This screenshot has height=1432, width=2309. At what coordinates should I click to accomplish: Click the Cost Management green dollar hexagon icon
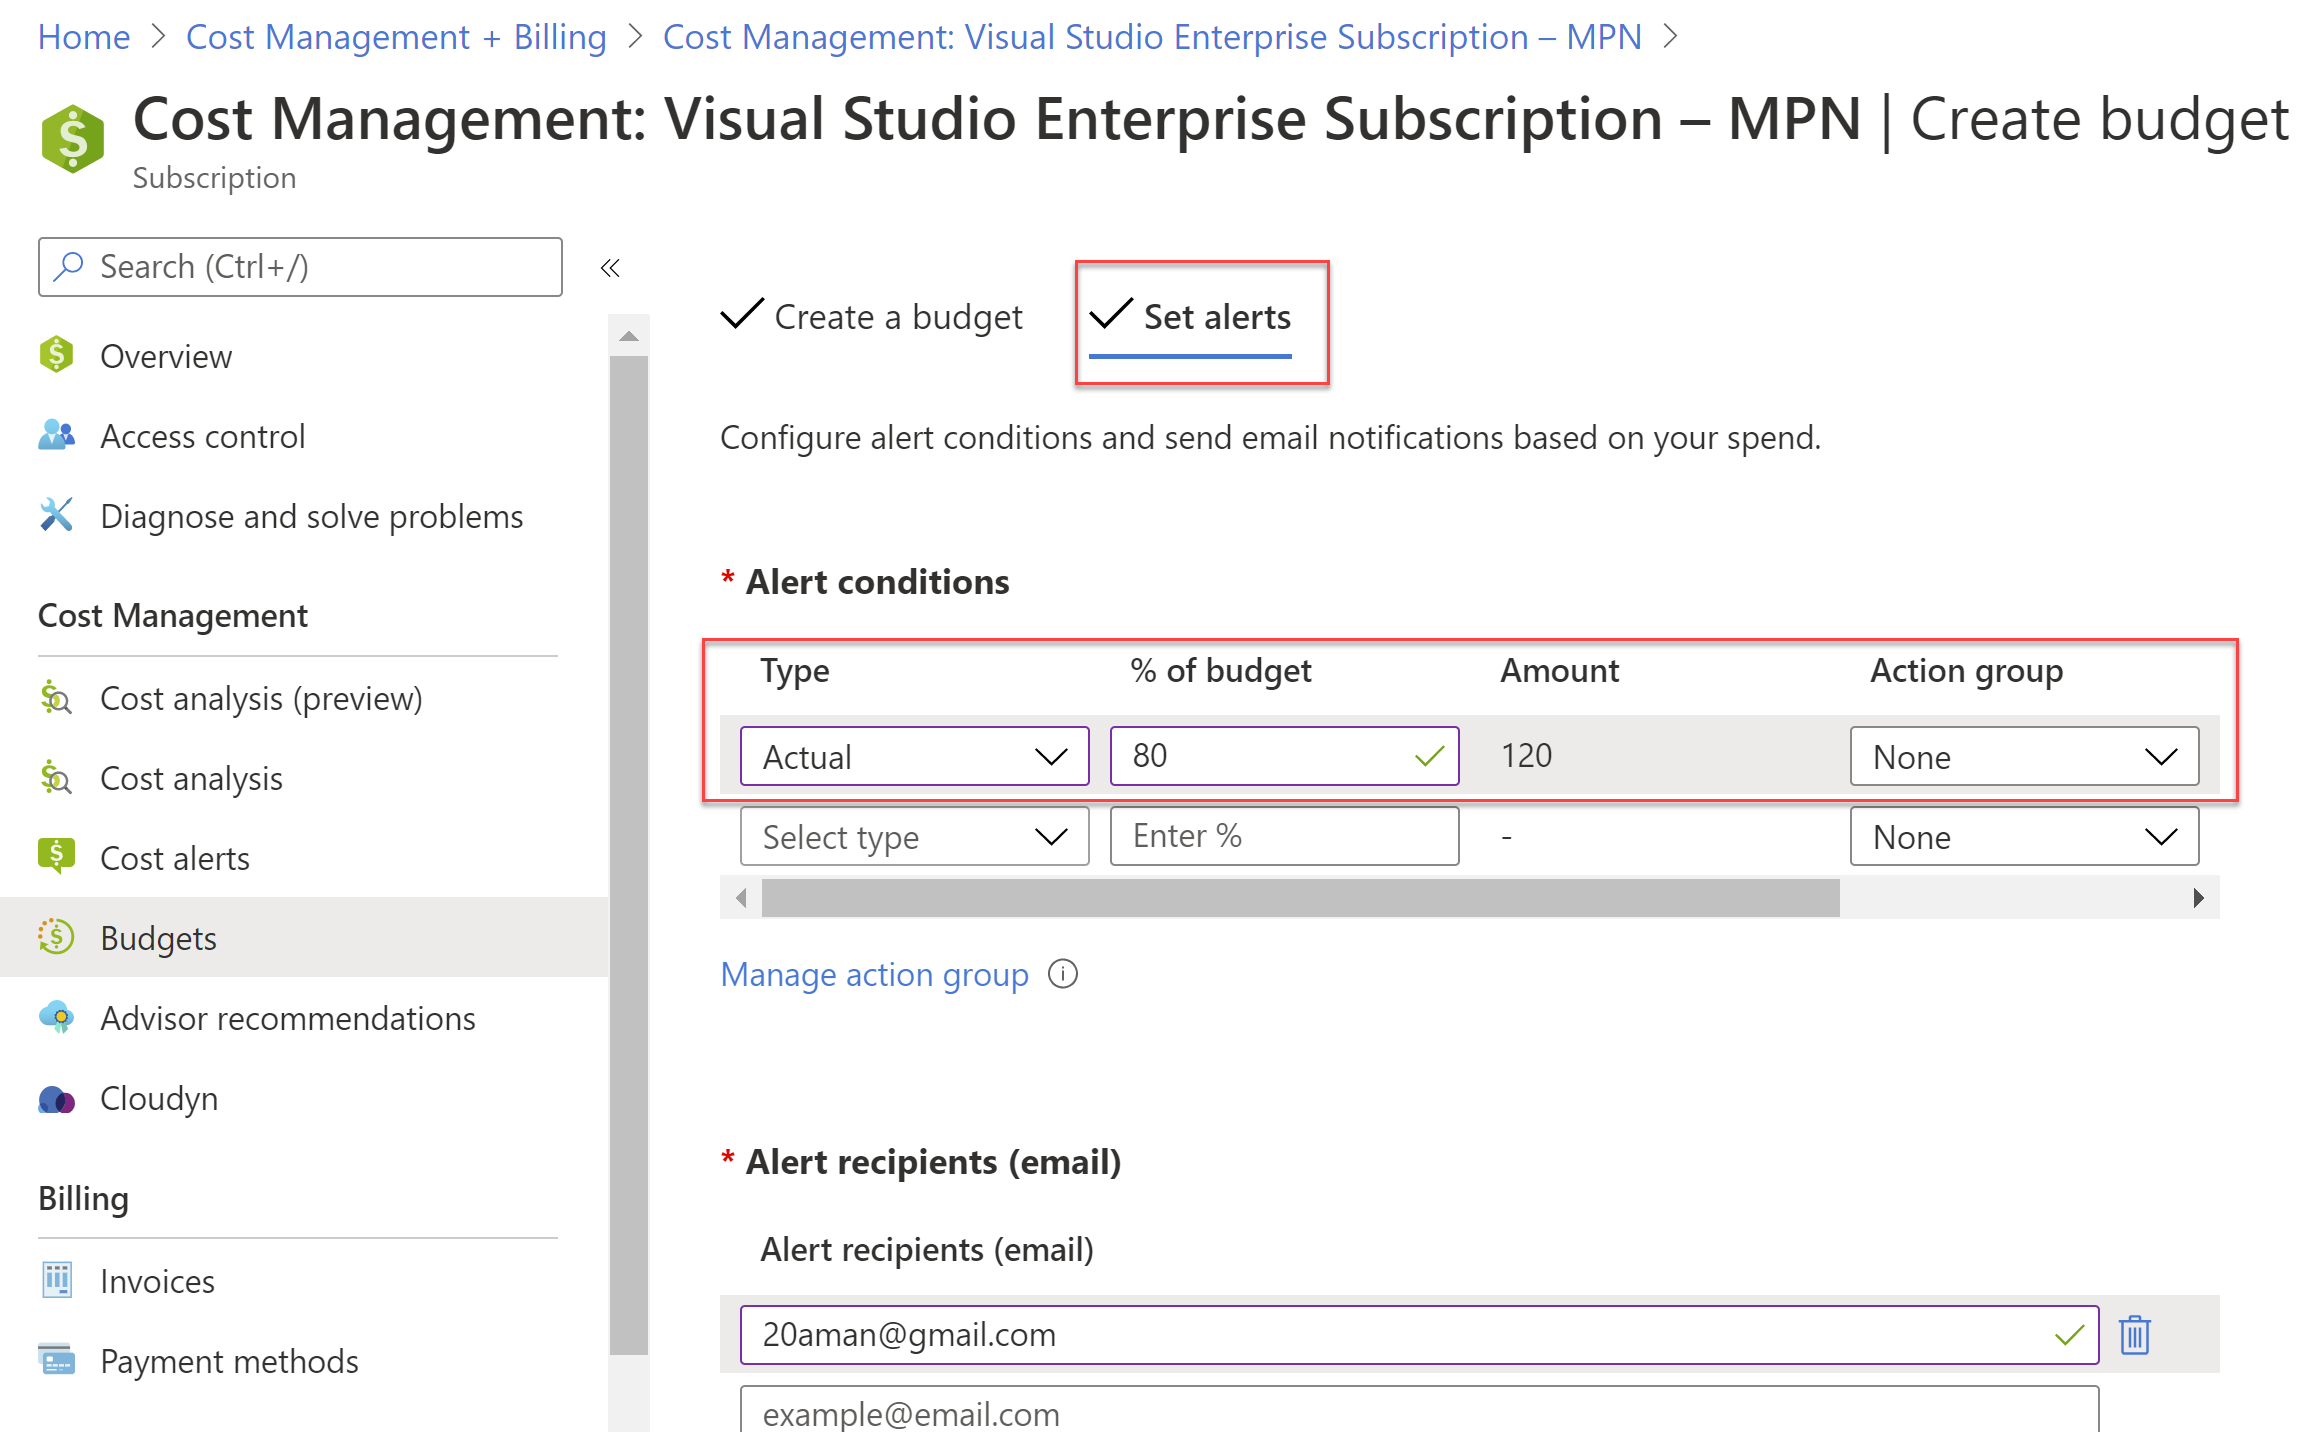tap(72, 139)
